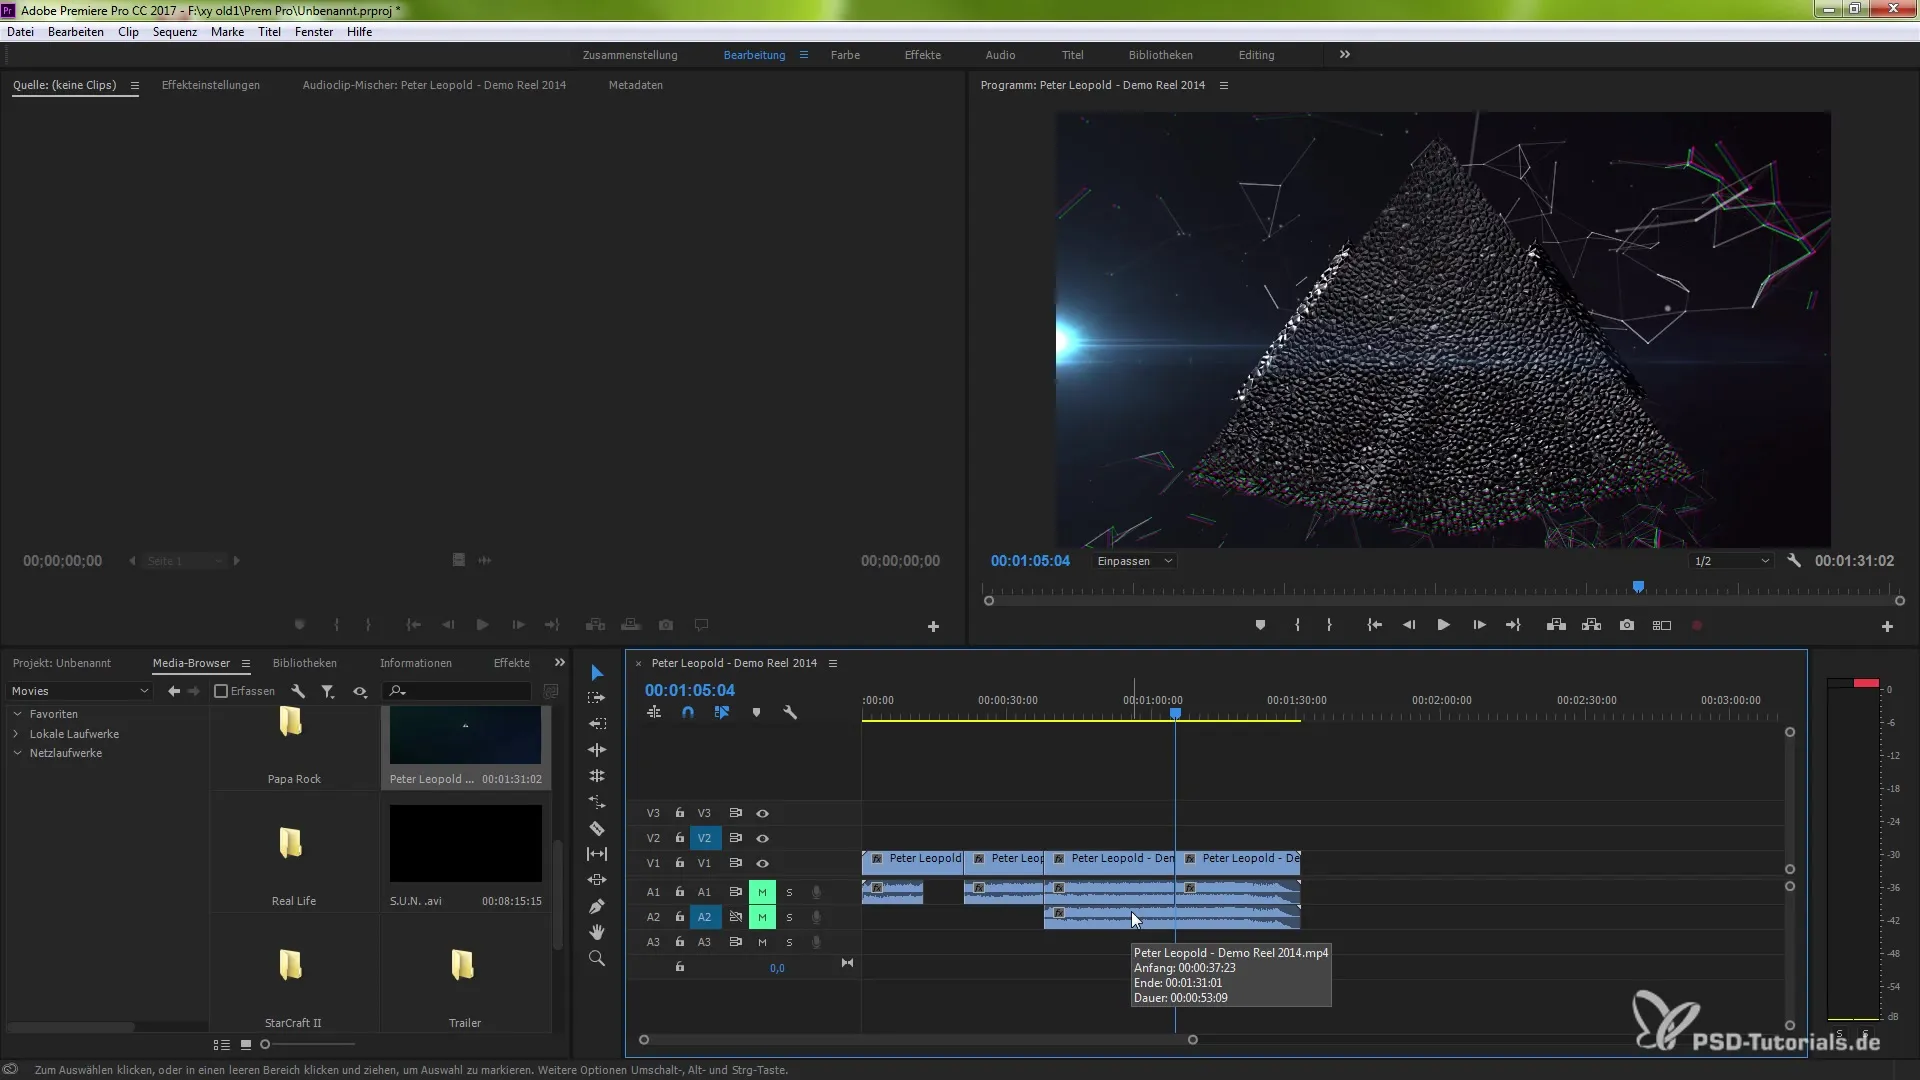Toggle mute on audio track A2
1920x1080 pixels.
tap(762, 917)
